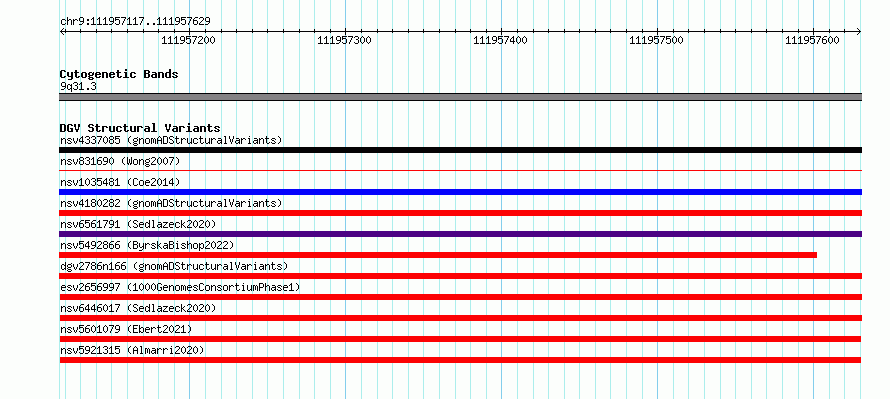890x399 pixels.
Task: Click the 111957300 ruler position
Action: [x=345, y=40]
